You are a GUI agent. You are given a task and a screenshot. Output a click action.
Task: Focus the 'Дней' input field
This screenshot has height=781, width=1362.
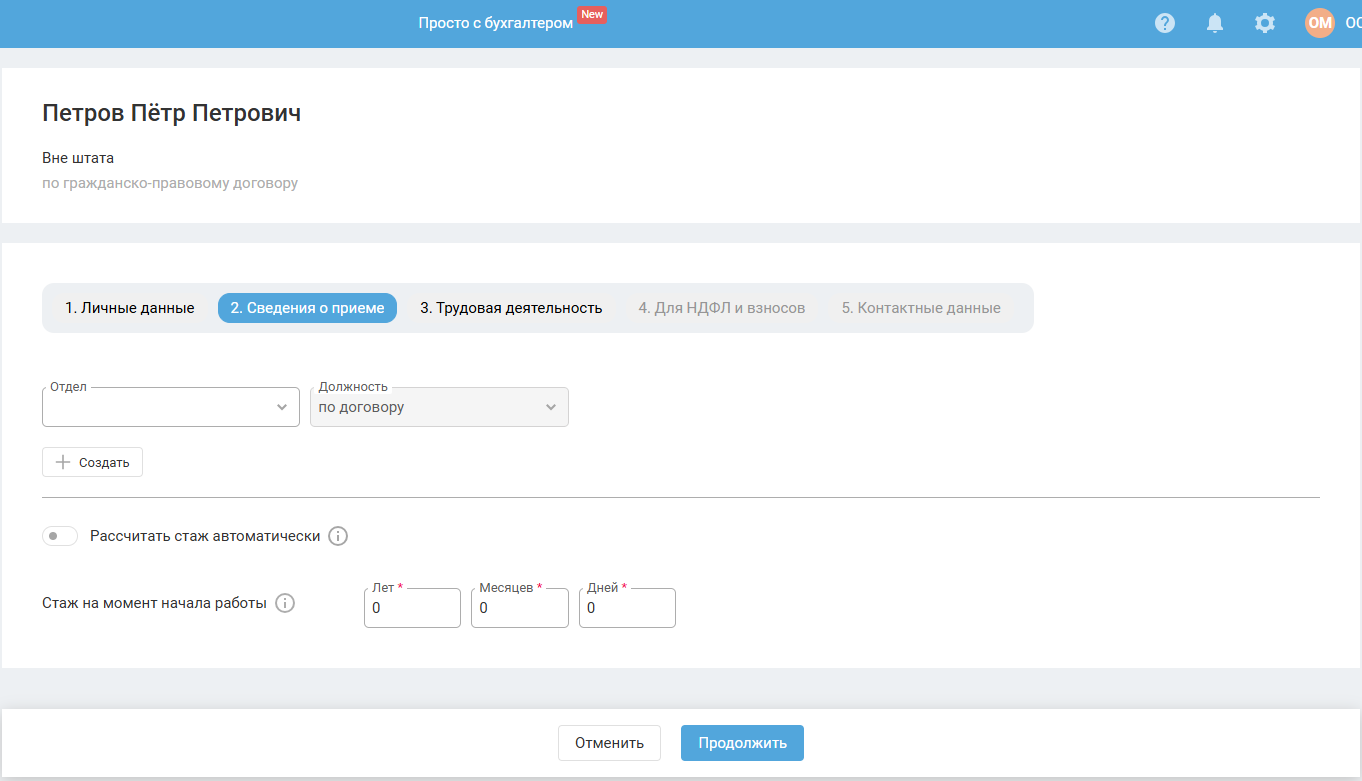click(627, 608)
